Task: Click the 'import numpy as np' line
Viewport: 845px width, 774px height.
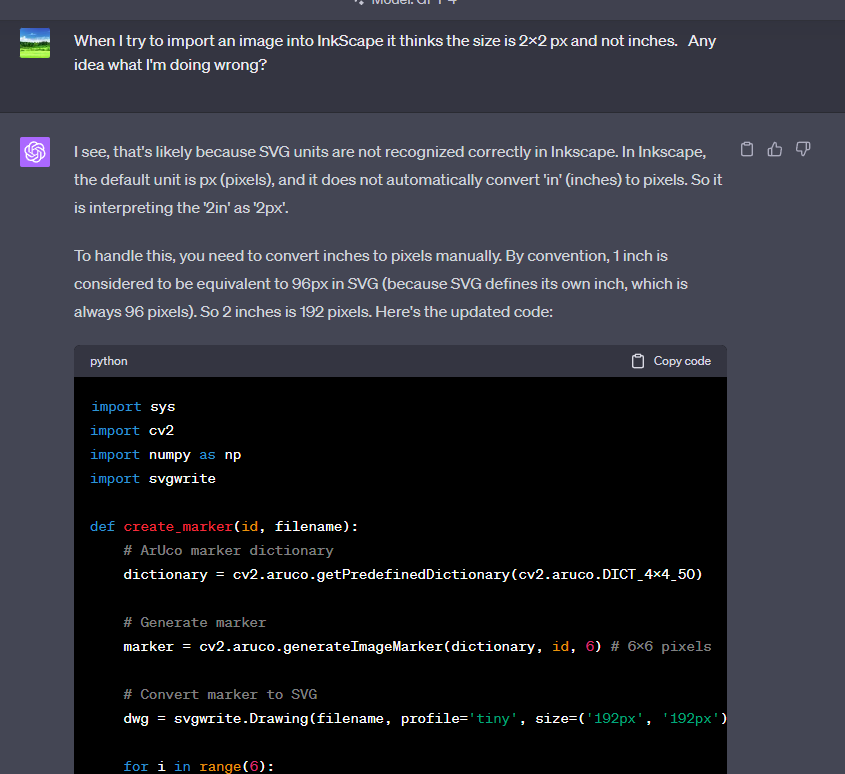Action: [x=166, y=455]
